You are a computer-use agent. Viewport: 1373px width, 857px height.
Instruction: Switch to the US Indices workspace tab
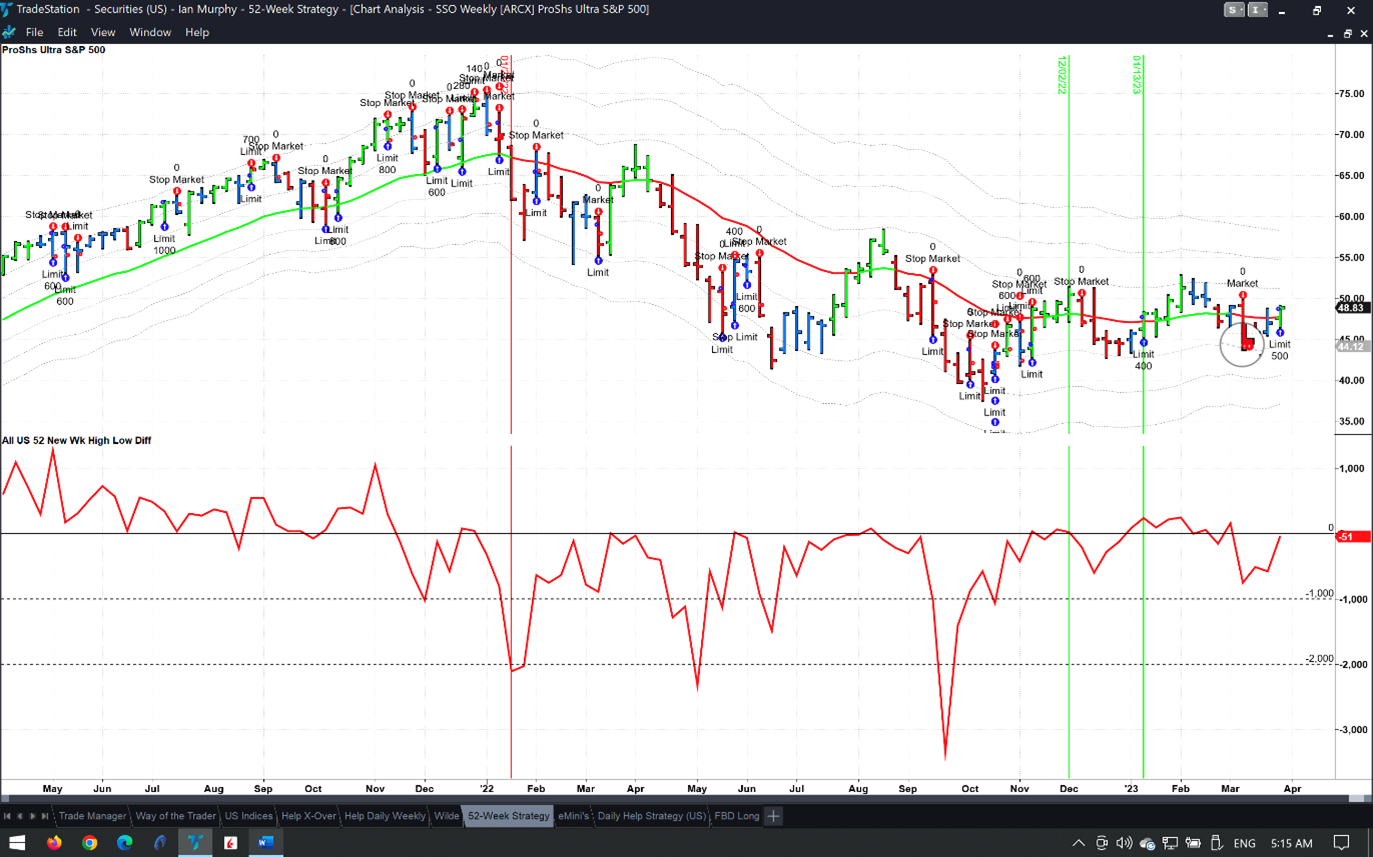(x=248, y=816)
